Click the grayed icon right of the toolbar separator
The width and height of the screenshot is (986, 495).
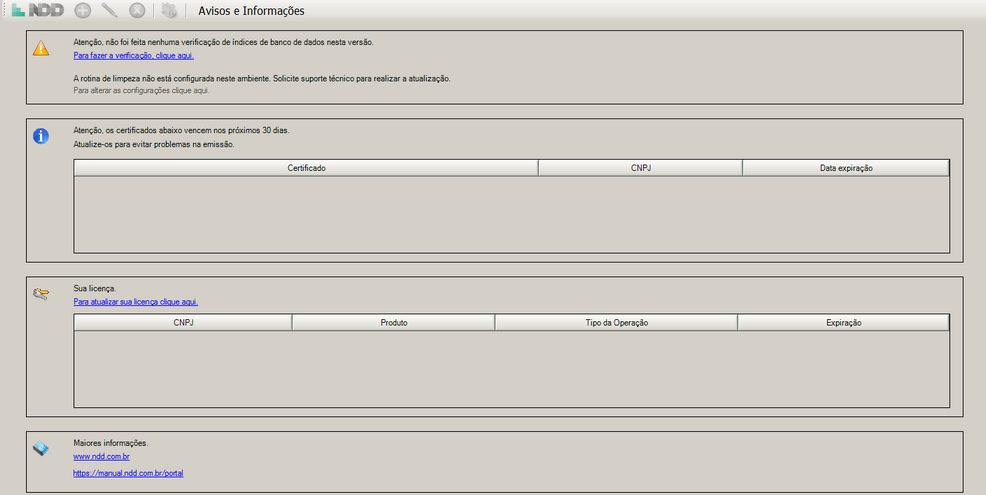[169, 10]
